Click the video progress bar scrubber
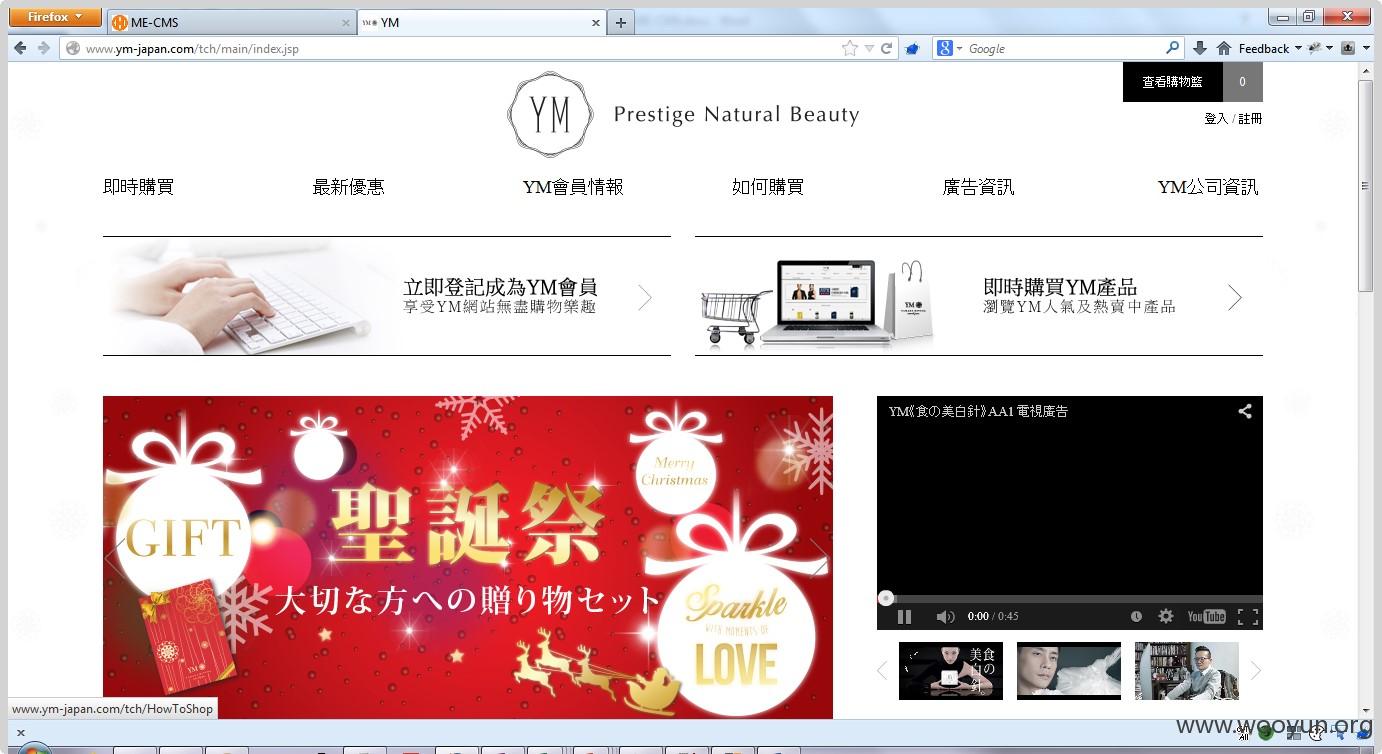 [x=886, y=598]
